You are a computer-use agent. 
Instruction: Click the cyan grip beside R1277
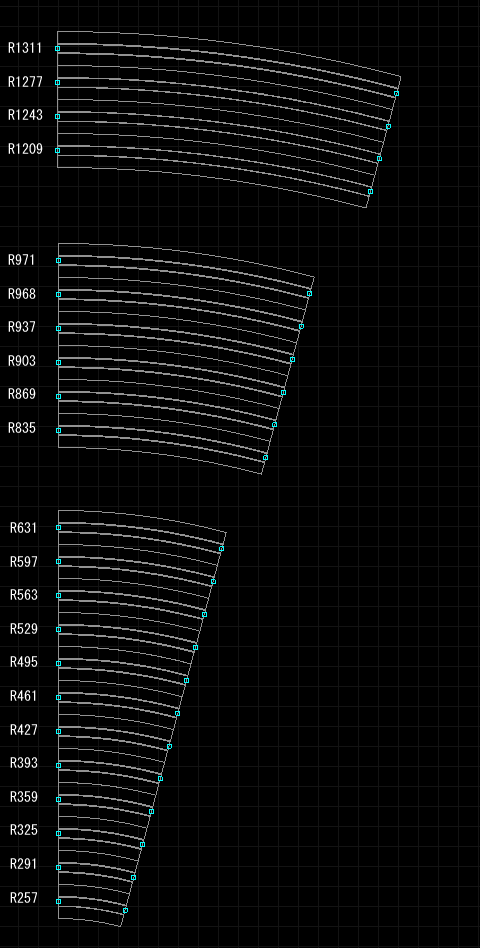click(58, 82)
